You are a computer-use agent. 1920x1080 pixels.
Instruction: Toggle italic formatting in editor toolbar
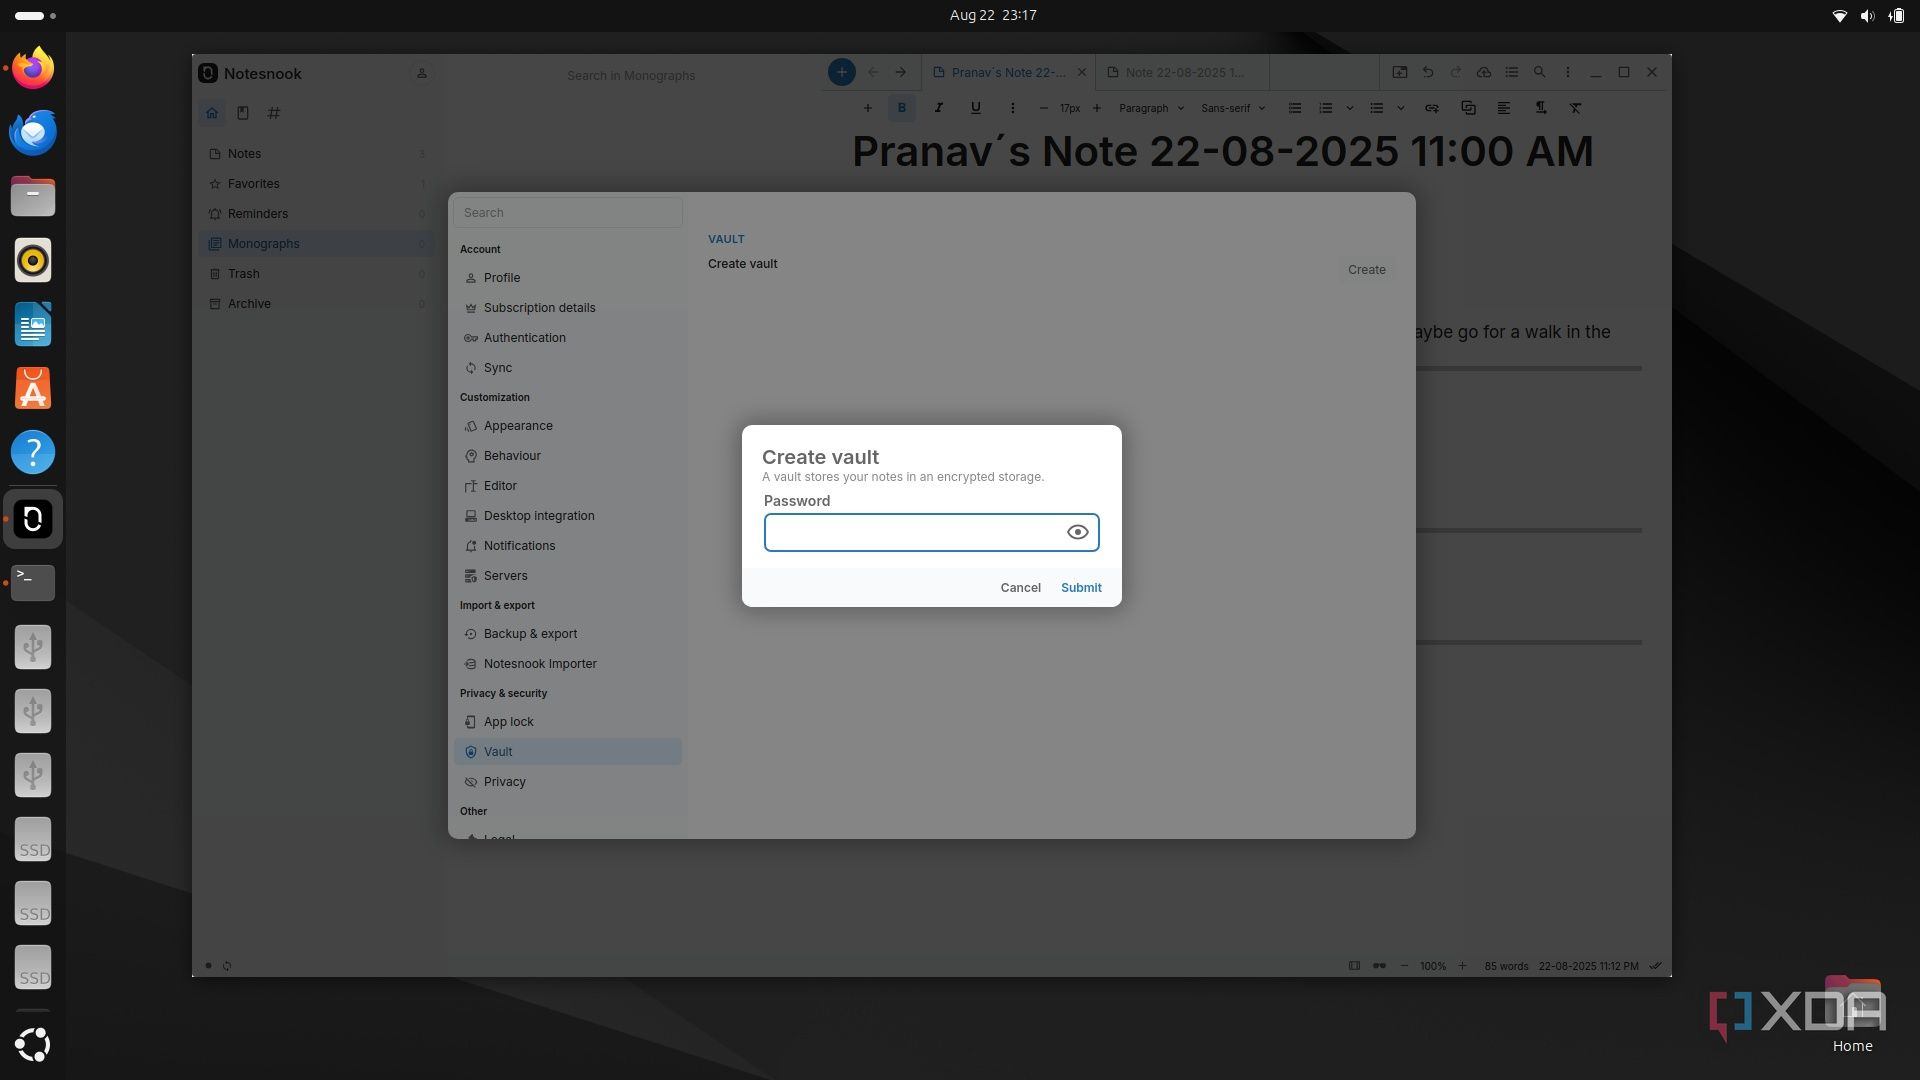(938, 108)
